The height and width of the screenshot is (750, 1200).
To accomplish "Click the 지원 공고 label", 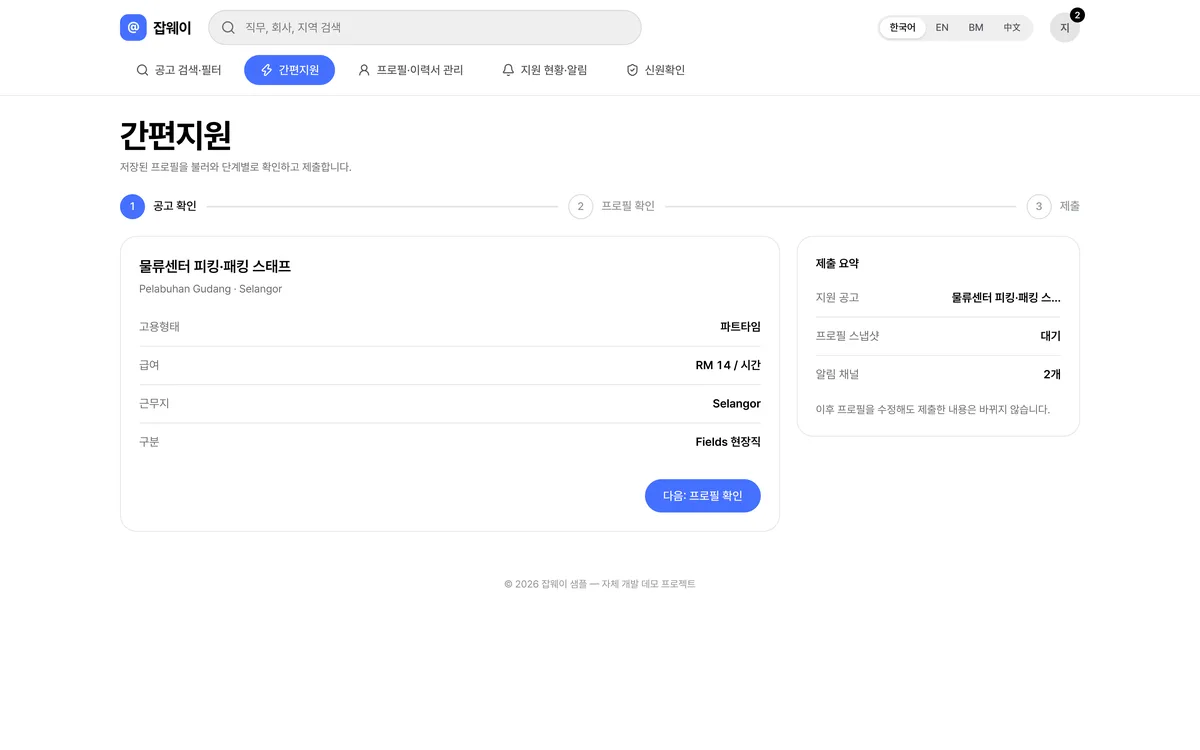I will pos(837,298).
